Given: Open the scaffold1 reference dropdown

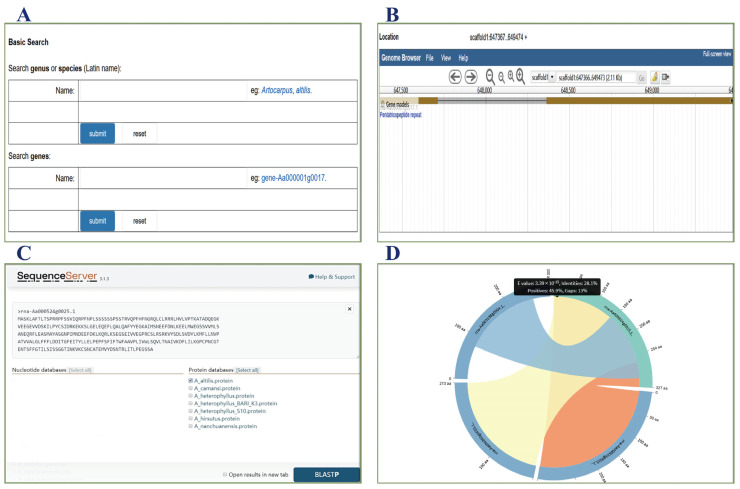Looking at the screenshot, I should 543,77.
